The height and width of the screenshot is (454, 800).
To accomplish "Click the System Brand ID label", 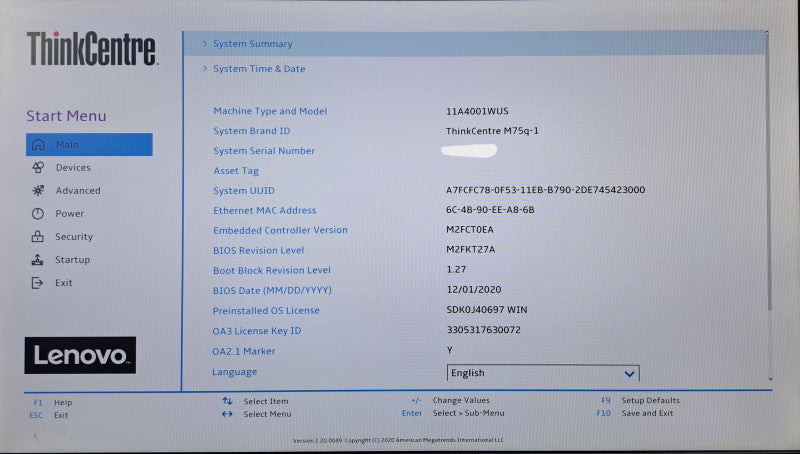I will pos(252,131).
